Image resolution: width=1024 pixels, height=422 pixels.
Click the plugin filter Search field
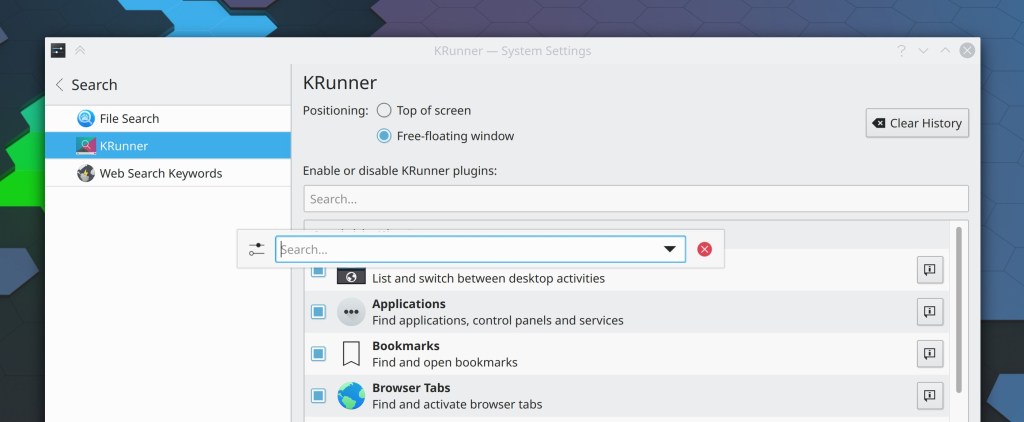(x=635, y=199)
